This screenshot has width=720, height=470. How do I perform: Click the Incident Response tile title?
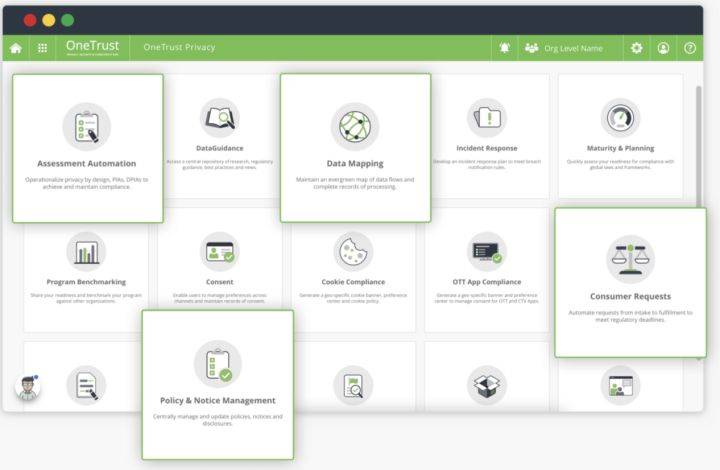(487, 148)
